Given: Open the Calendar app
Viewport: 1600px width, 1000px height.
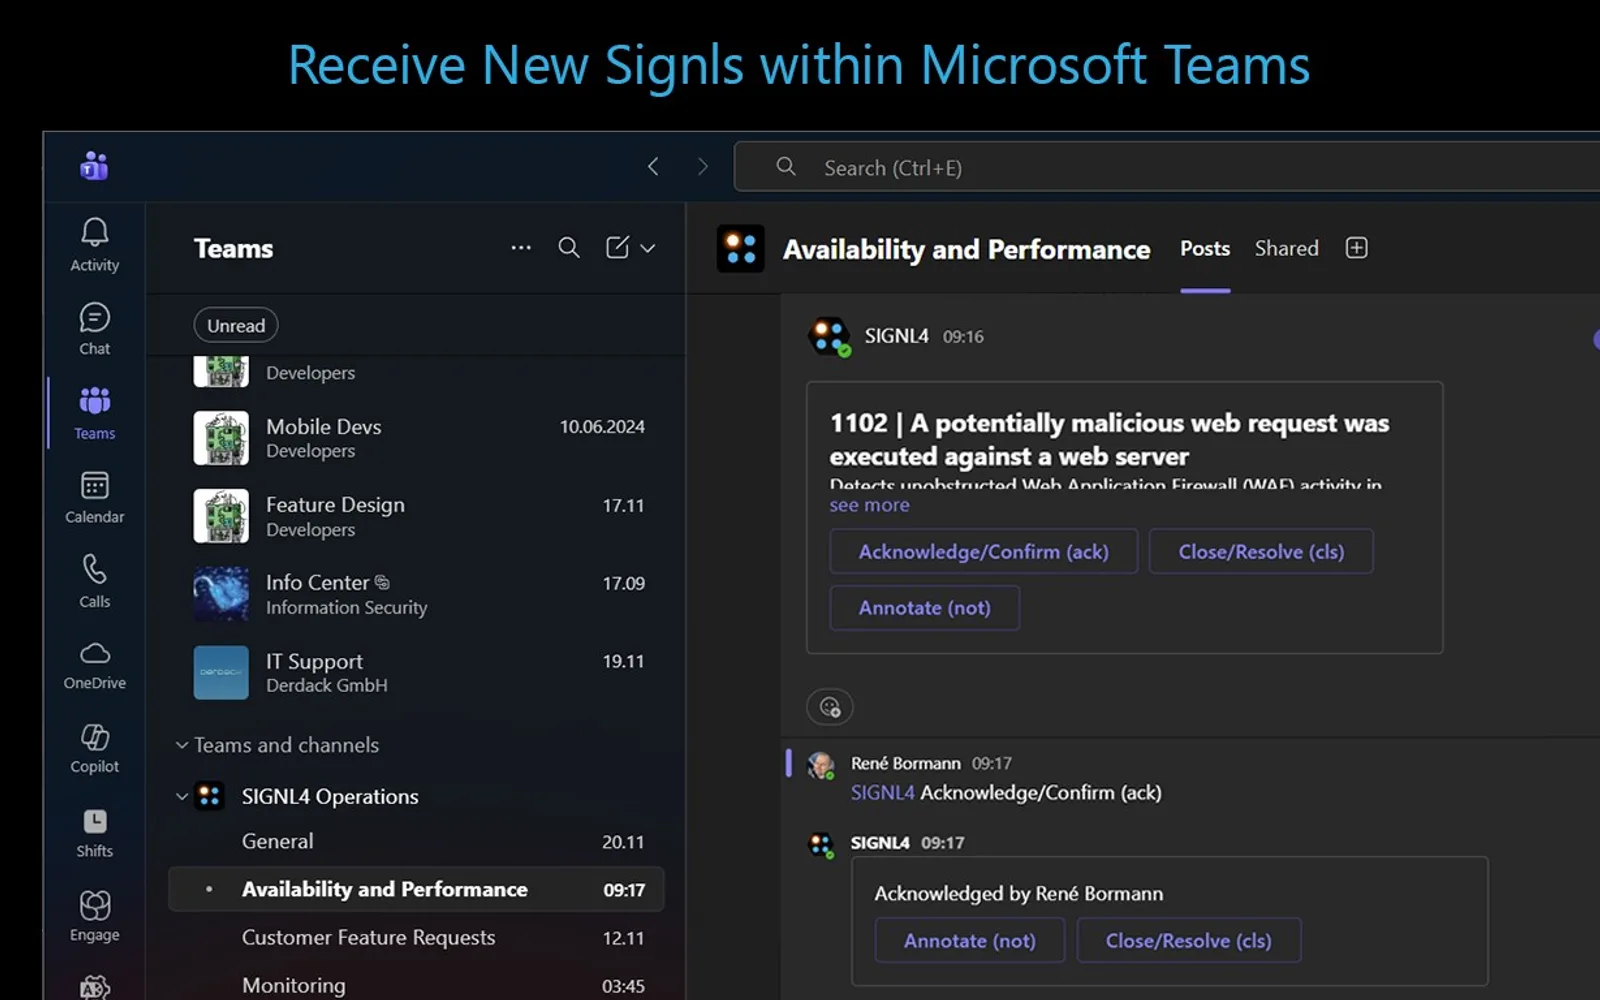Looking at the screenshot, I should [x=94, y=498].
